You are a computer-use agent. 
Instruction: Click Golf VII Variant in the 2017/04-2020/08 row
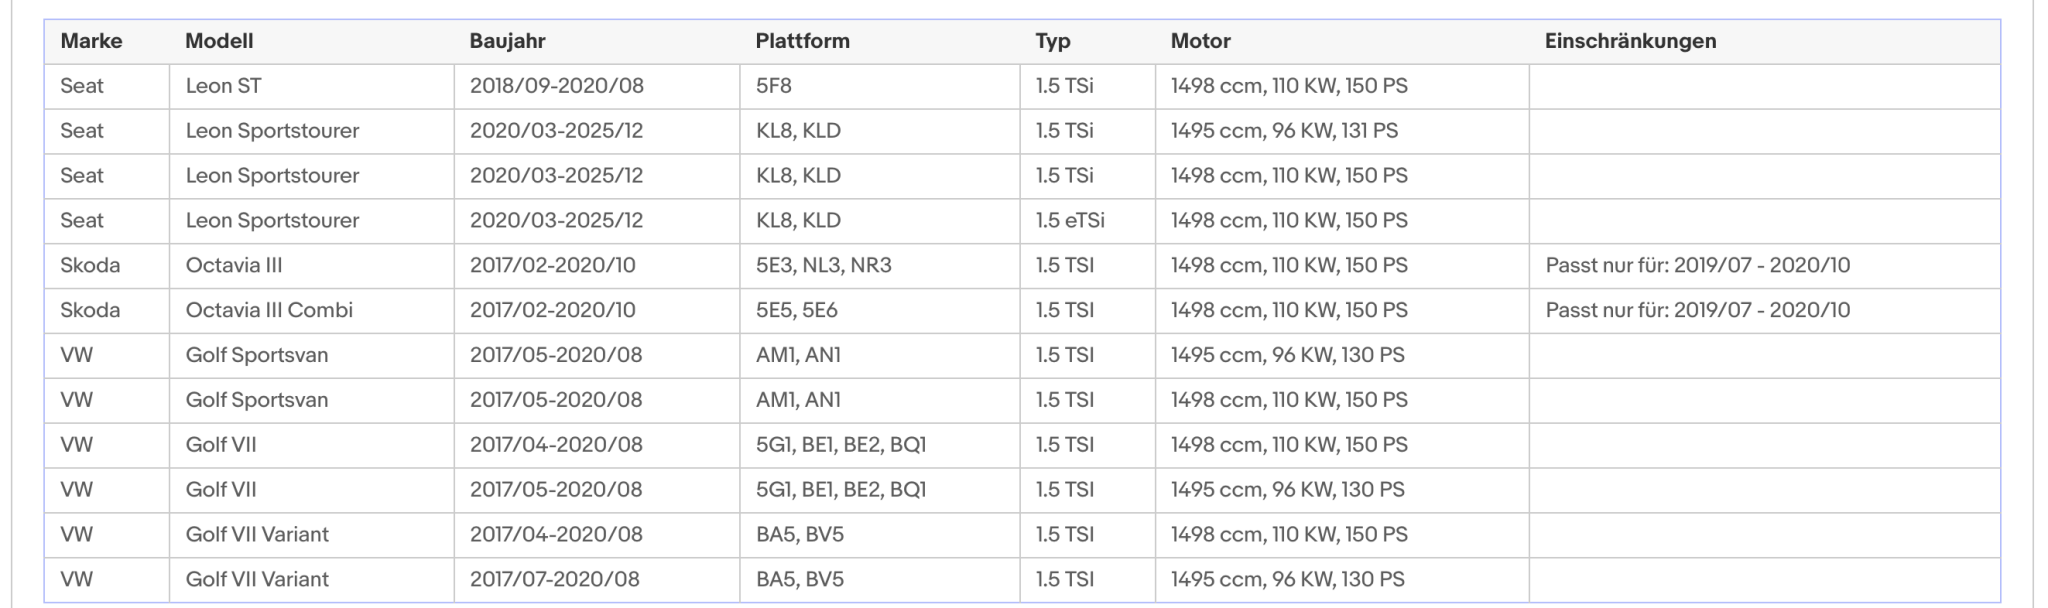tap(312, 534)
